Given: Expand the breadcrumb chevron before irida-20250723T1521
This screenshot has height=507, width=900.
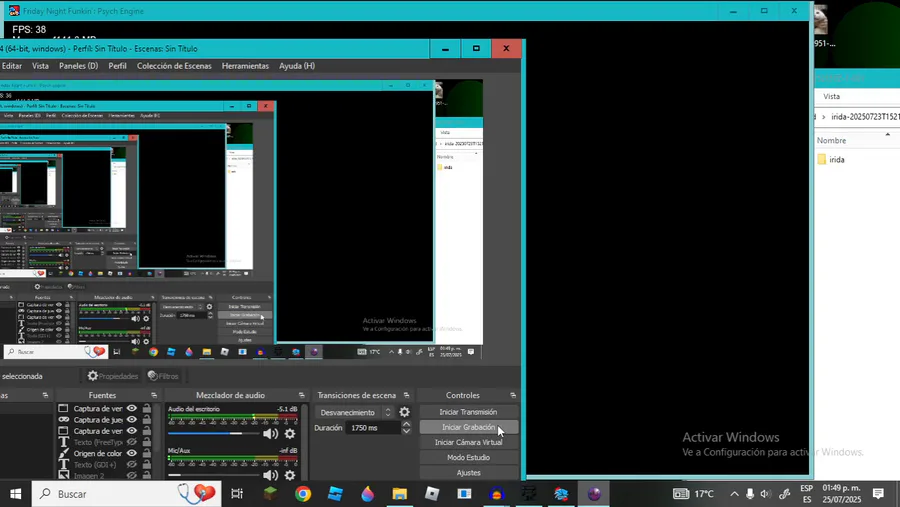Looking at the screenshot, I should tap(824, 117).
